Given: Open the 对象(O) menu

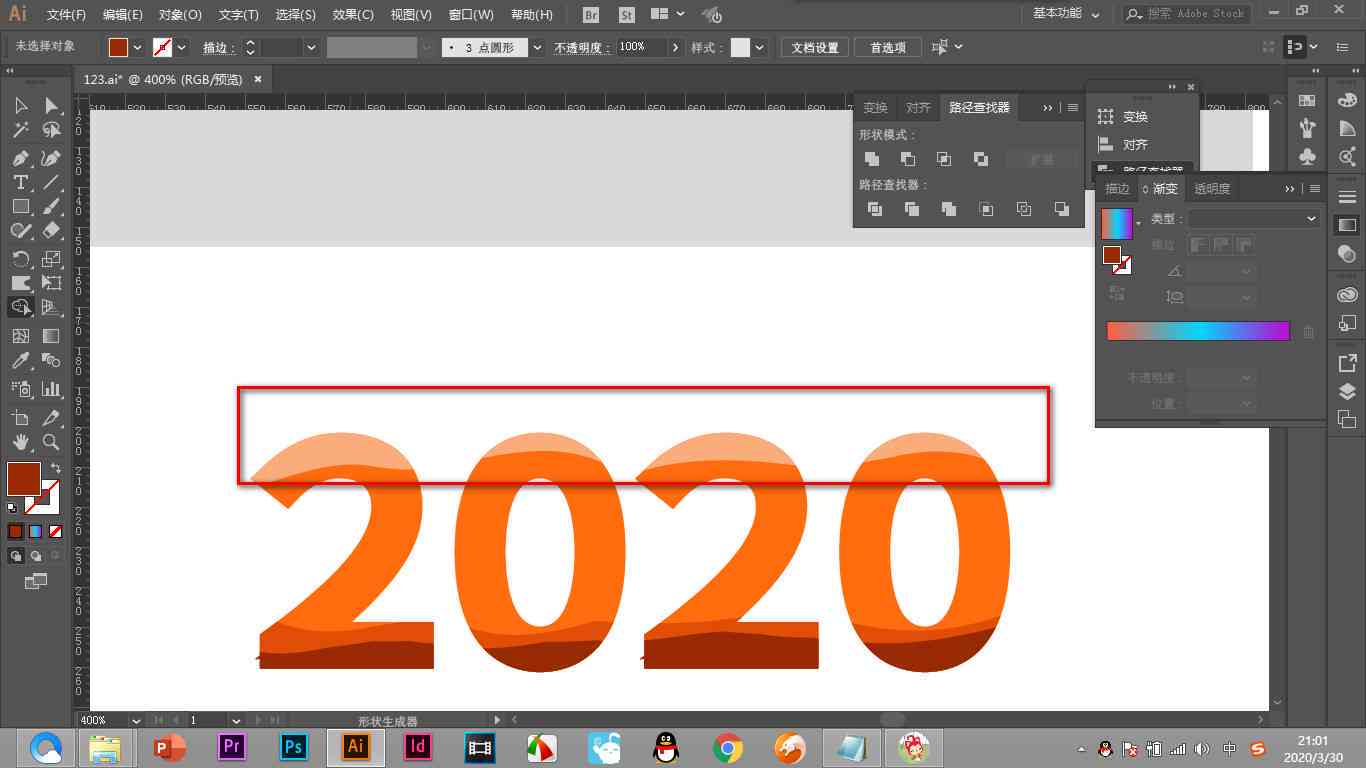Looking at the screenshot, I should 180,15.
